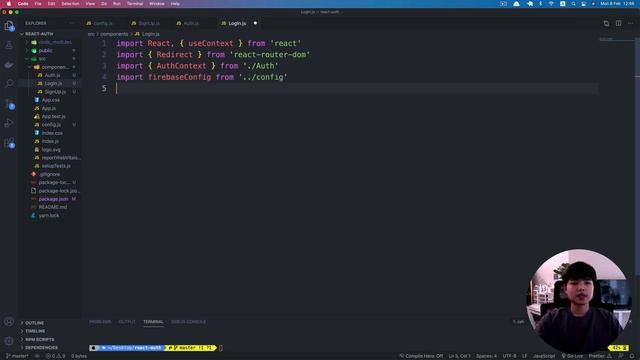Open Auth.js in the file tree
The height and width of the screenshot is (360, 640).
pyautogui.click(x=52, y=75)
